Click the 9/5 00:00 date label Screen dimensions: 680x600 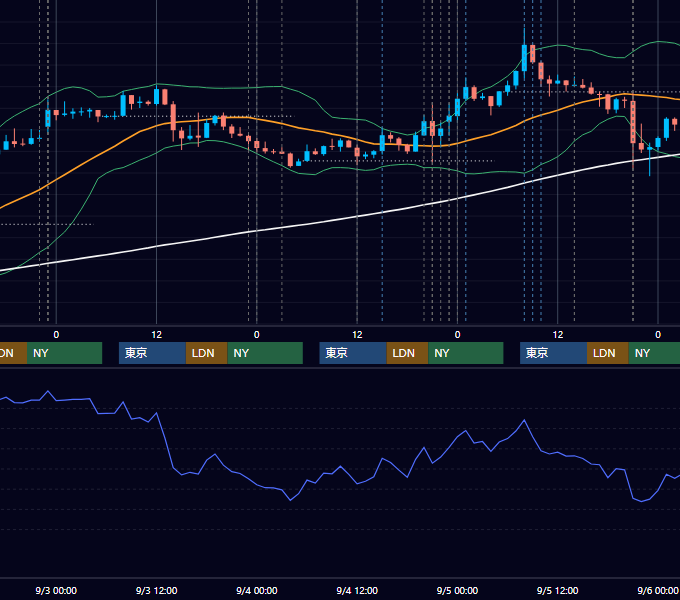[457, 590]
